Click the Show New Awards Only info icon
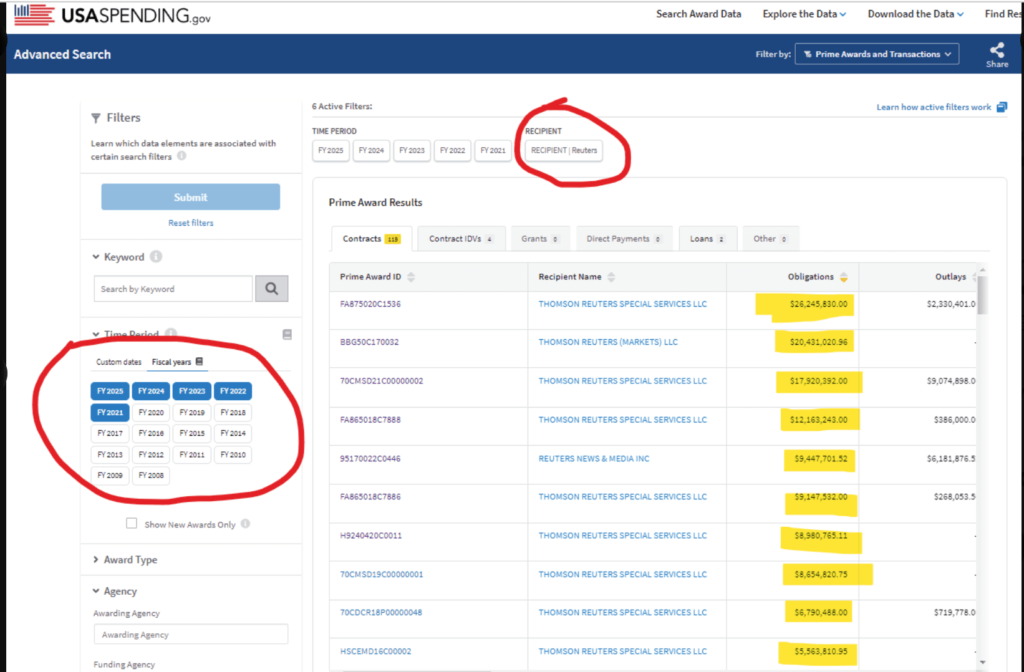This screenshot has width=1024, height=672. (x=246, y=524)
